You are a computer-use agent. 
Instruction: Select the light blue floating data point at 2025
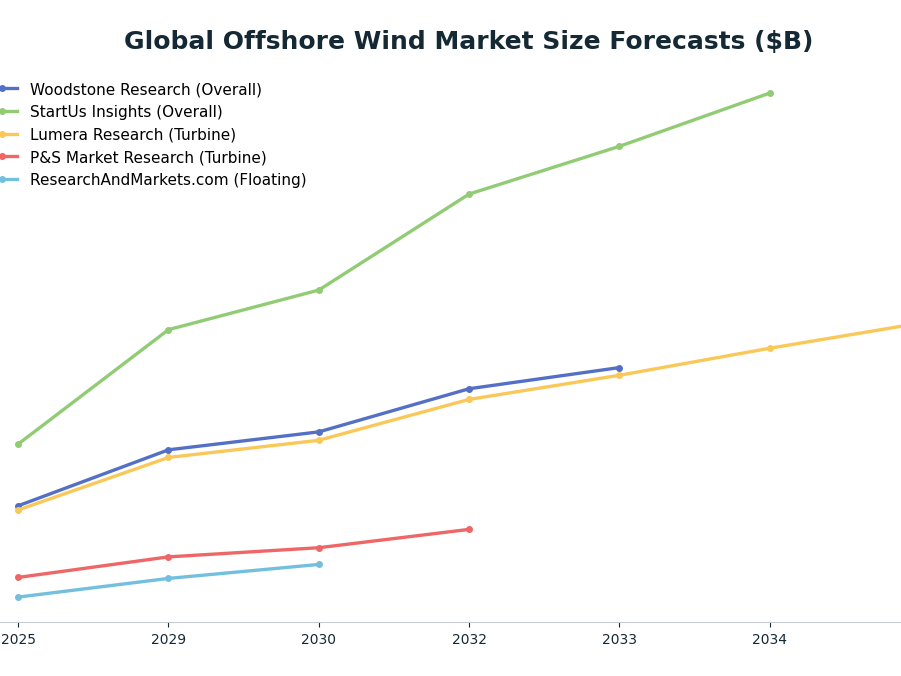pyautogui.click(x=18, y=597)
